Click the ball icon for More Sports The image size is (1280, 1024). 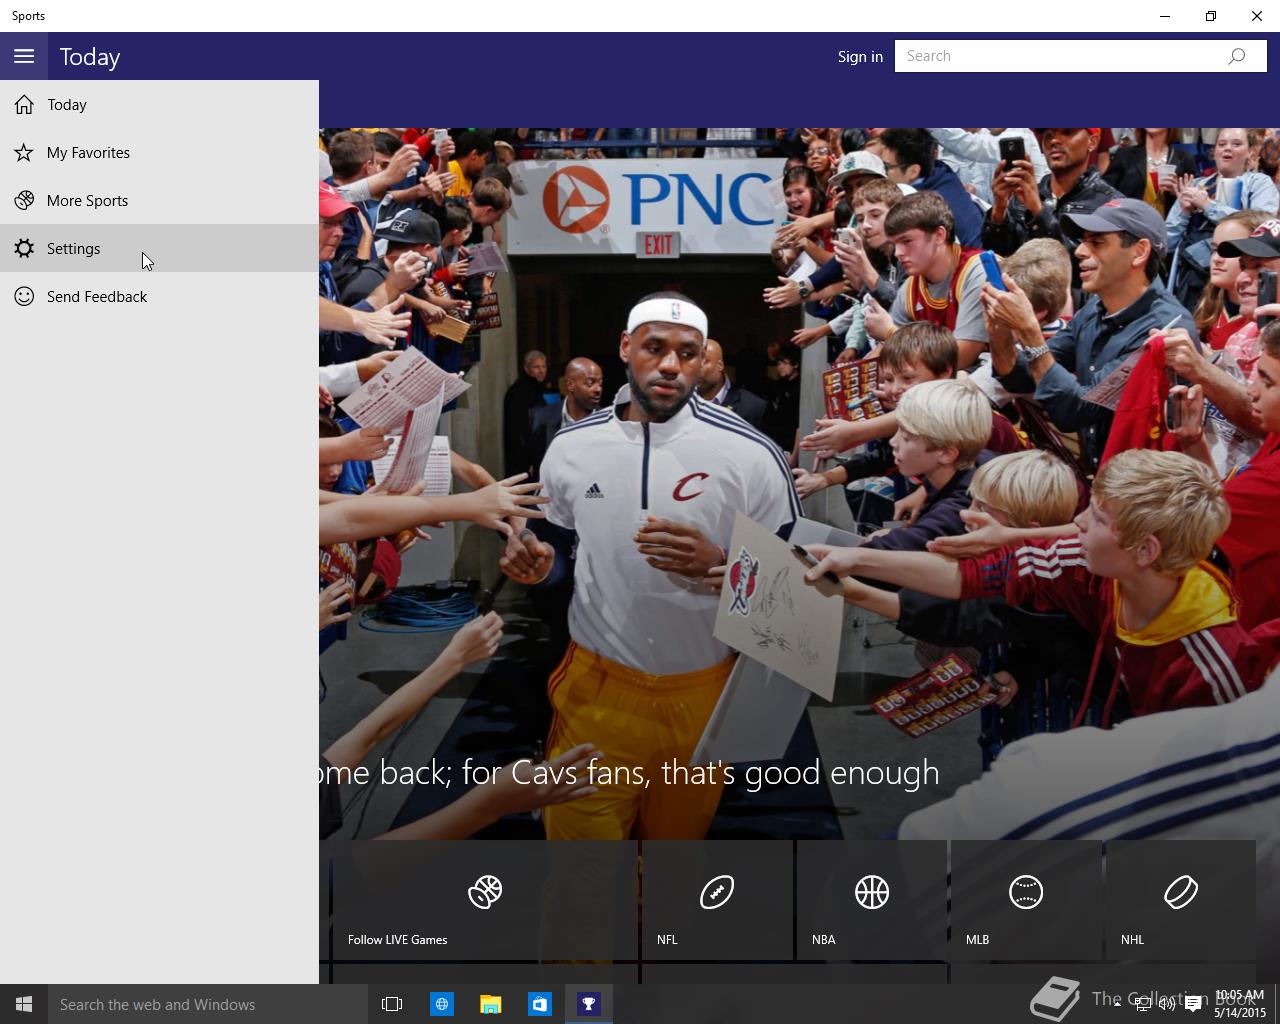click(x=24, y=200)
